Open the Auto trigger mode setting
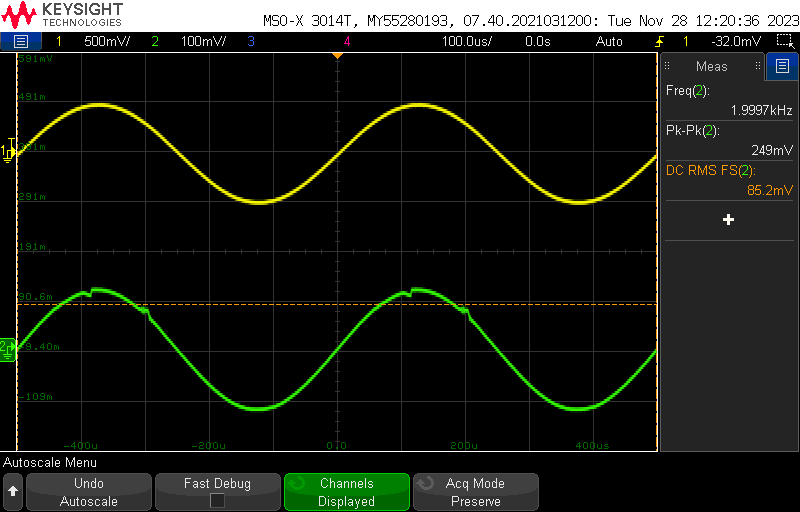The width and height of the screenshot is (800, 512). [x=608, y=41]
